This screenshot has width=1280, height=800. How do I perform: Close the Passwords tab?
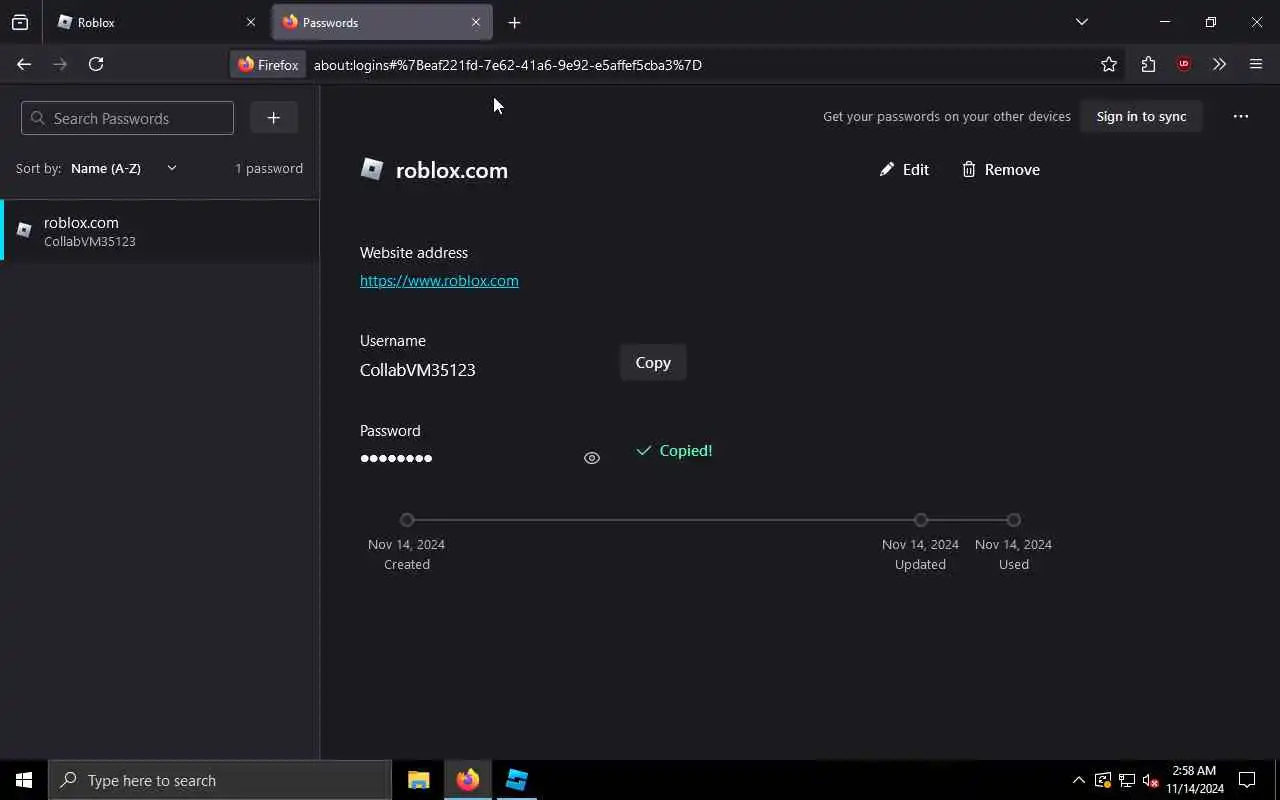(x=476, y=22)
